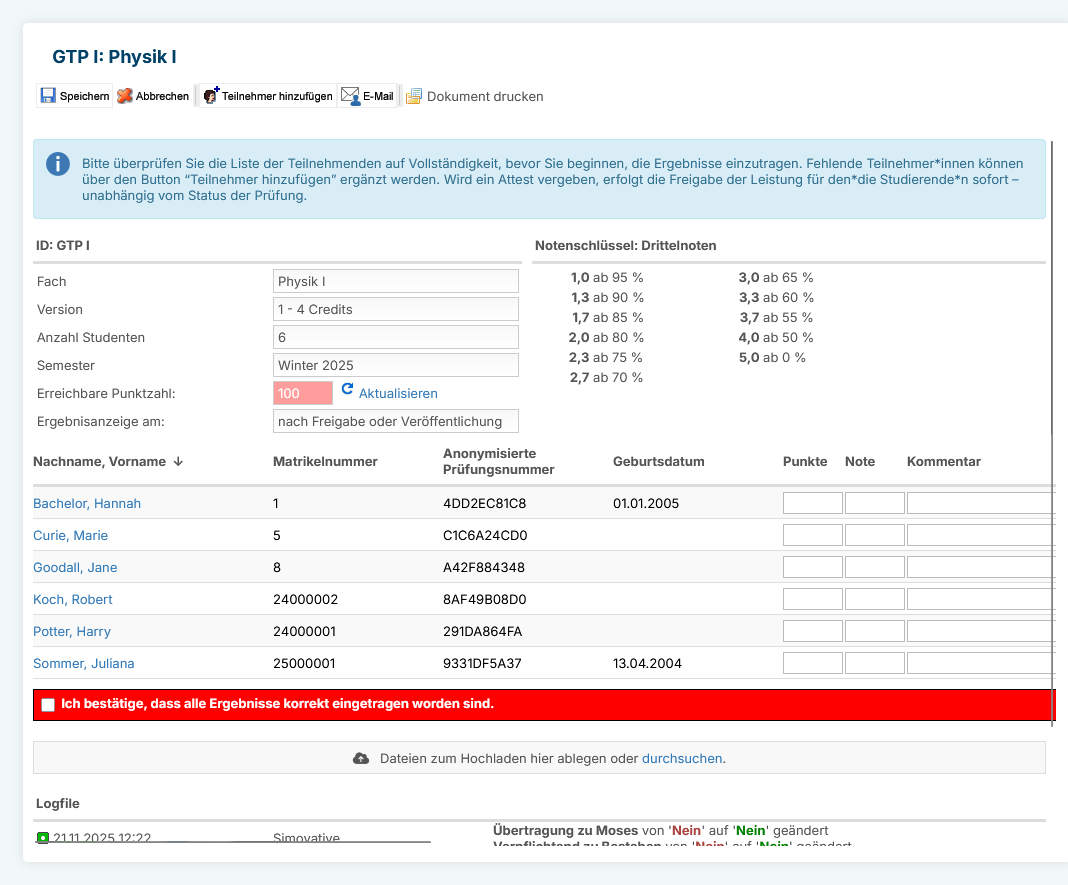
Task: Open Hannah Bachelor's student link
Action: pyautogui.click(x=87, y=504)
